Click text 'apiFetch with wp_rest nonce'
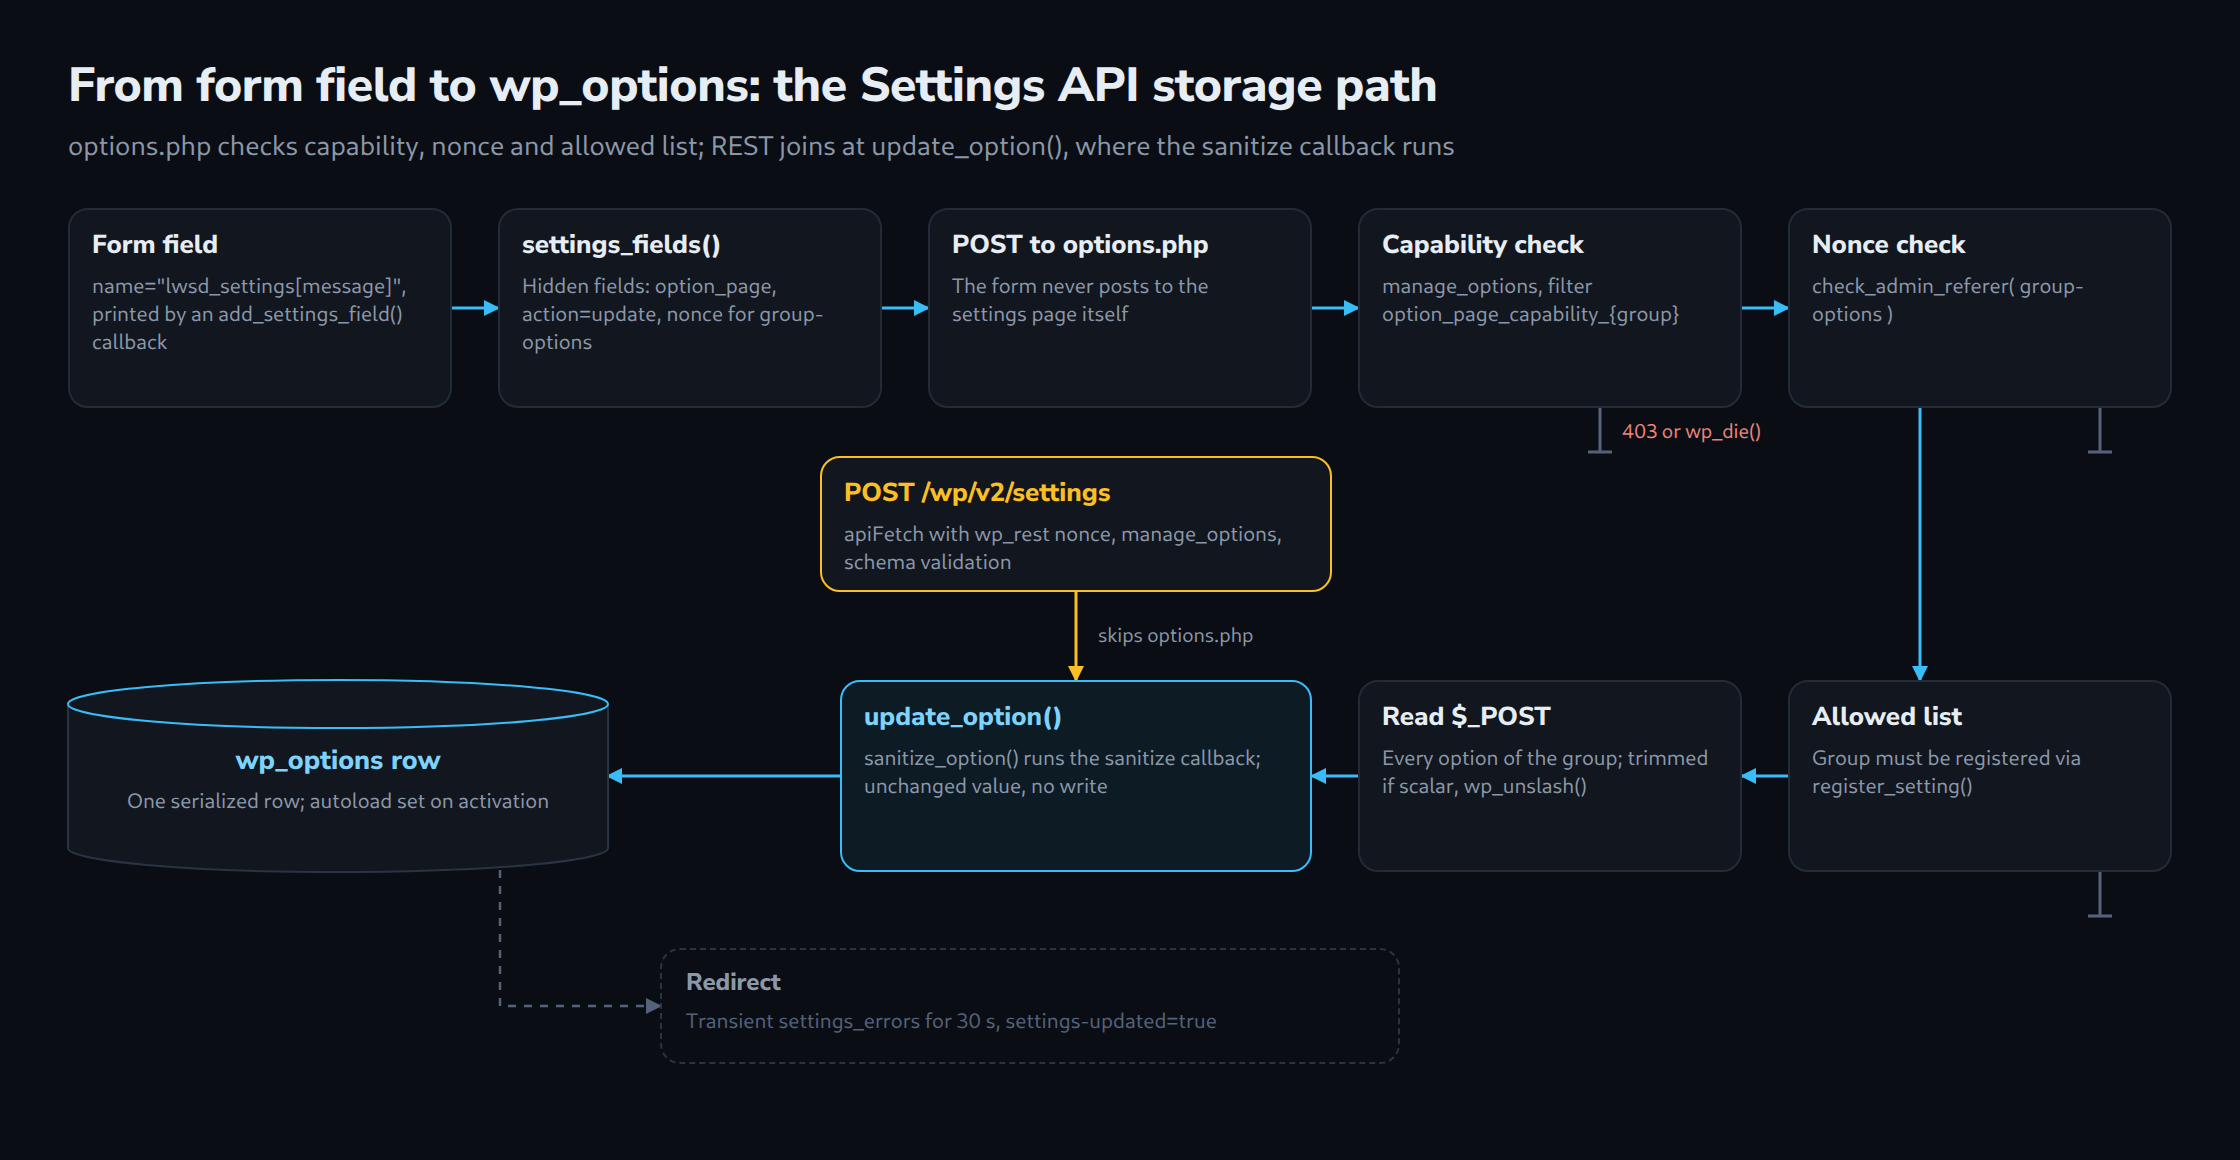The height and width of the screenshot is (1160, 2240). click(x=978, y=534)
